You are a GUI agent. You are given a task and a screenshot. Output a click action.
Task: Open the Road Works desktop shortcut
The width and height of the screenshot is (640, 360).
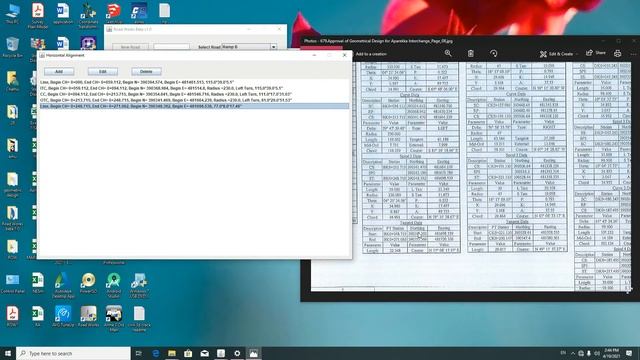88,316
